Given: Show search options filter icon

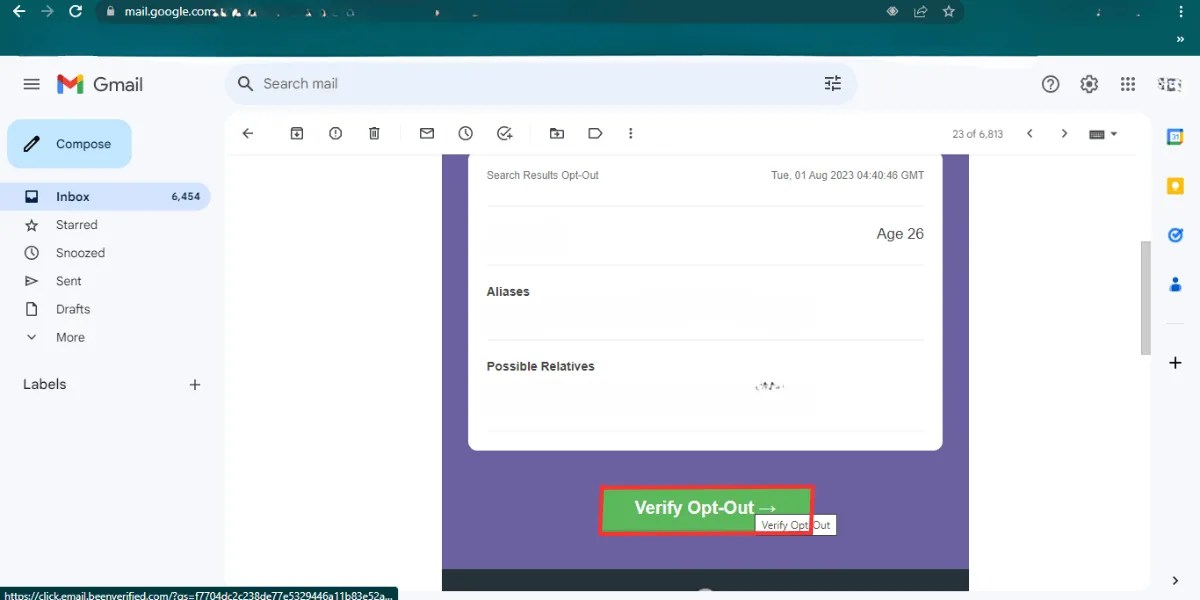Looking at the screenshot, I should point(833,84).
